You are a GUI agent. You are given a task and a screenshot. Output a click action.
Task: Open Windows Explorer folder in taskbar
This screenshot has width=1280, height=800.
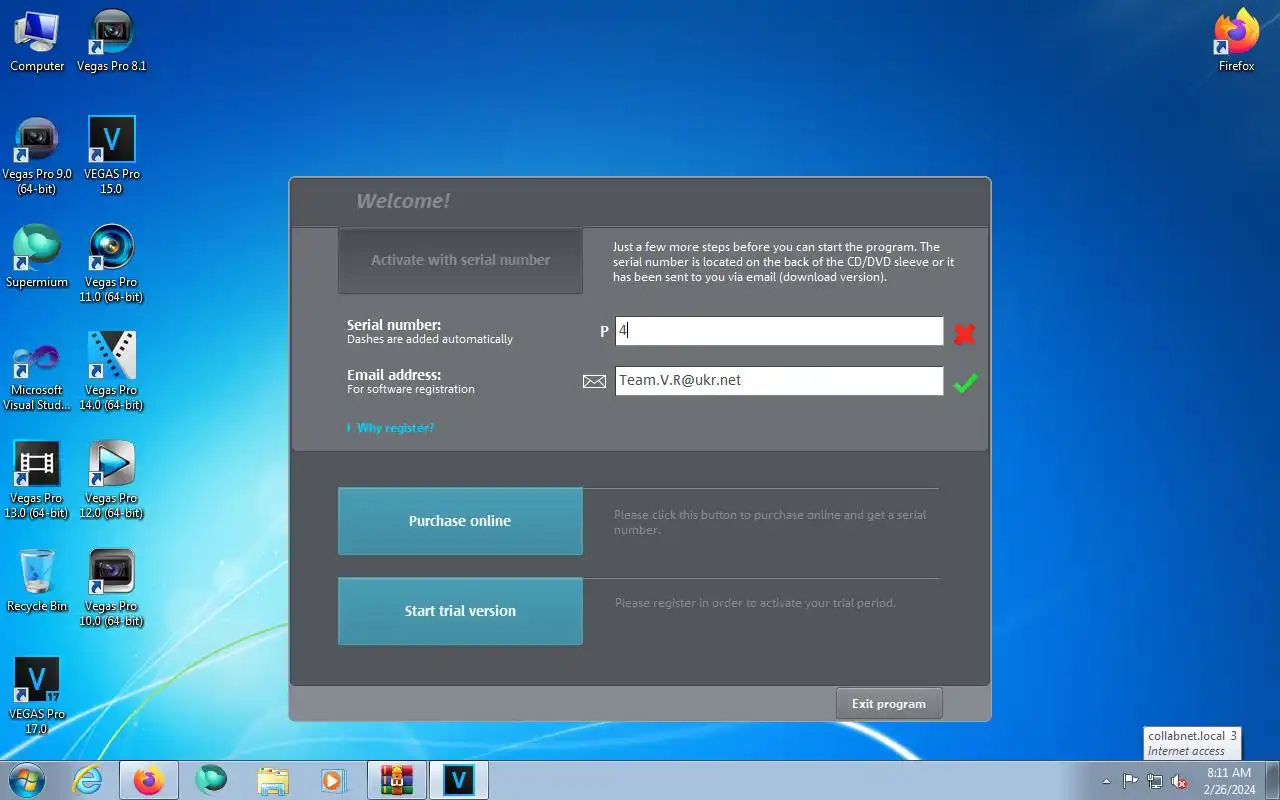272,780
